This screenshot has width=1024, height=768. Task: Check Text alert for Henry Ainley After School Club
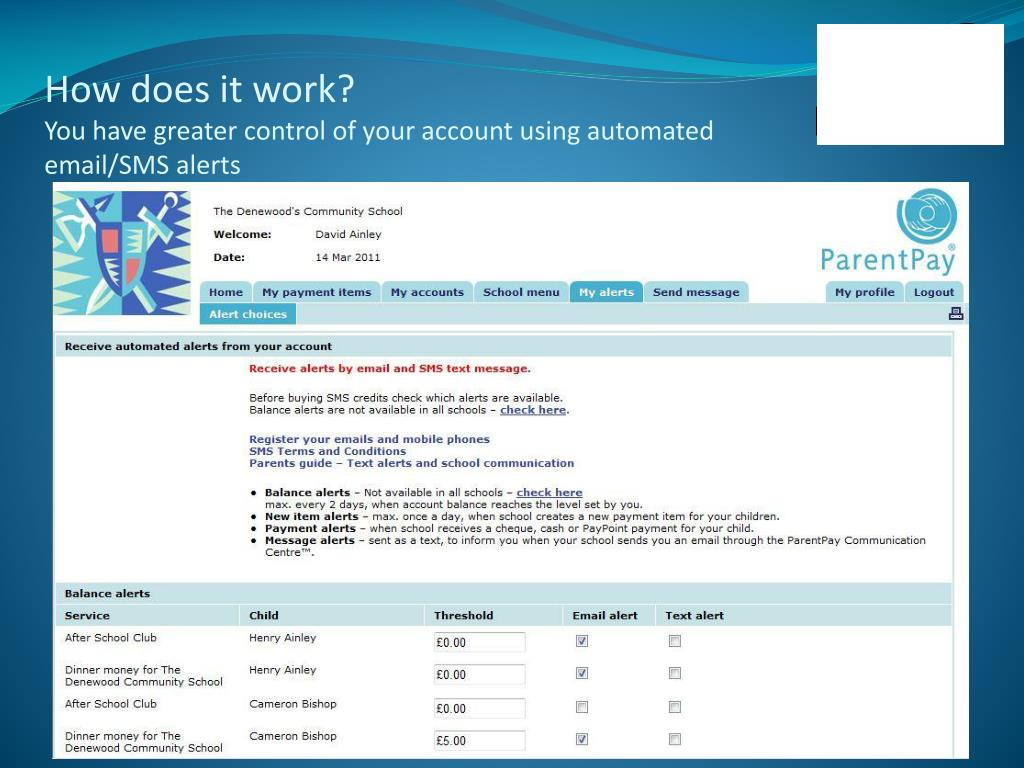[675, 641]
